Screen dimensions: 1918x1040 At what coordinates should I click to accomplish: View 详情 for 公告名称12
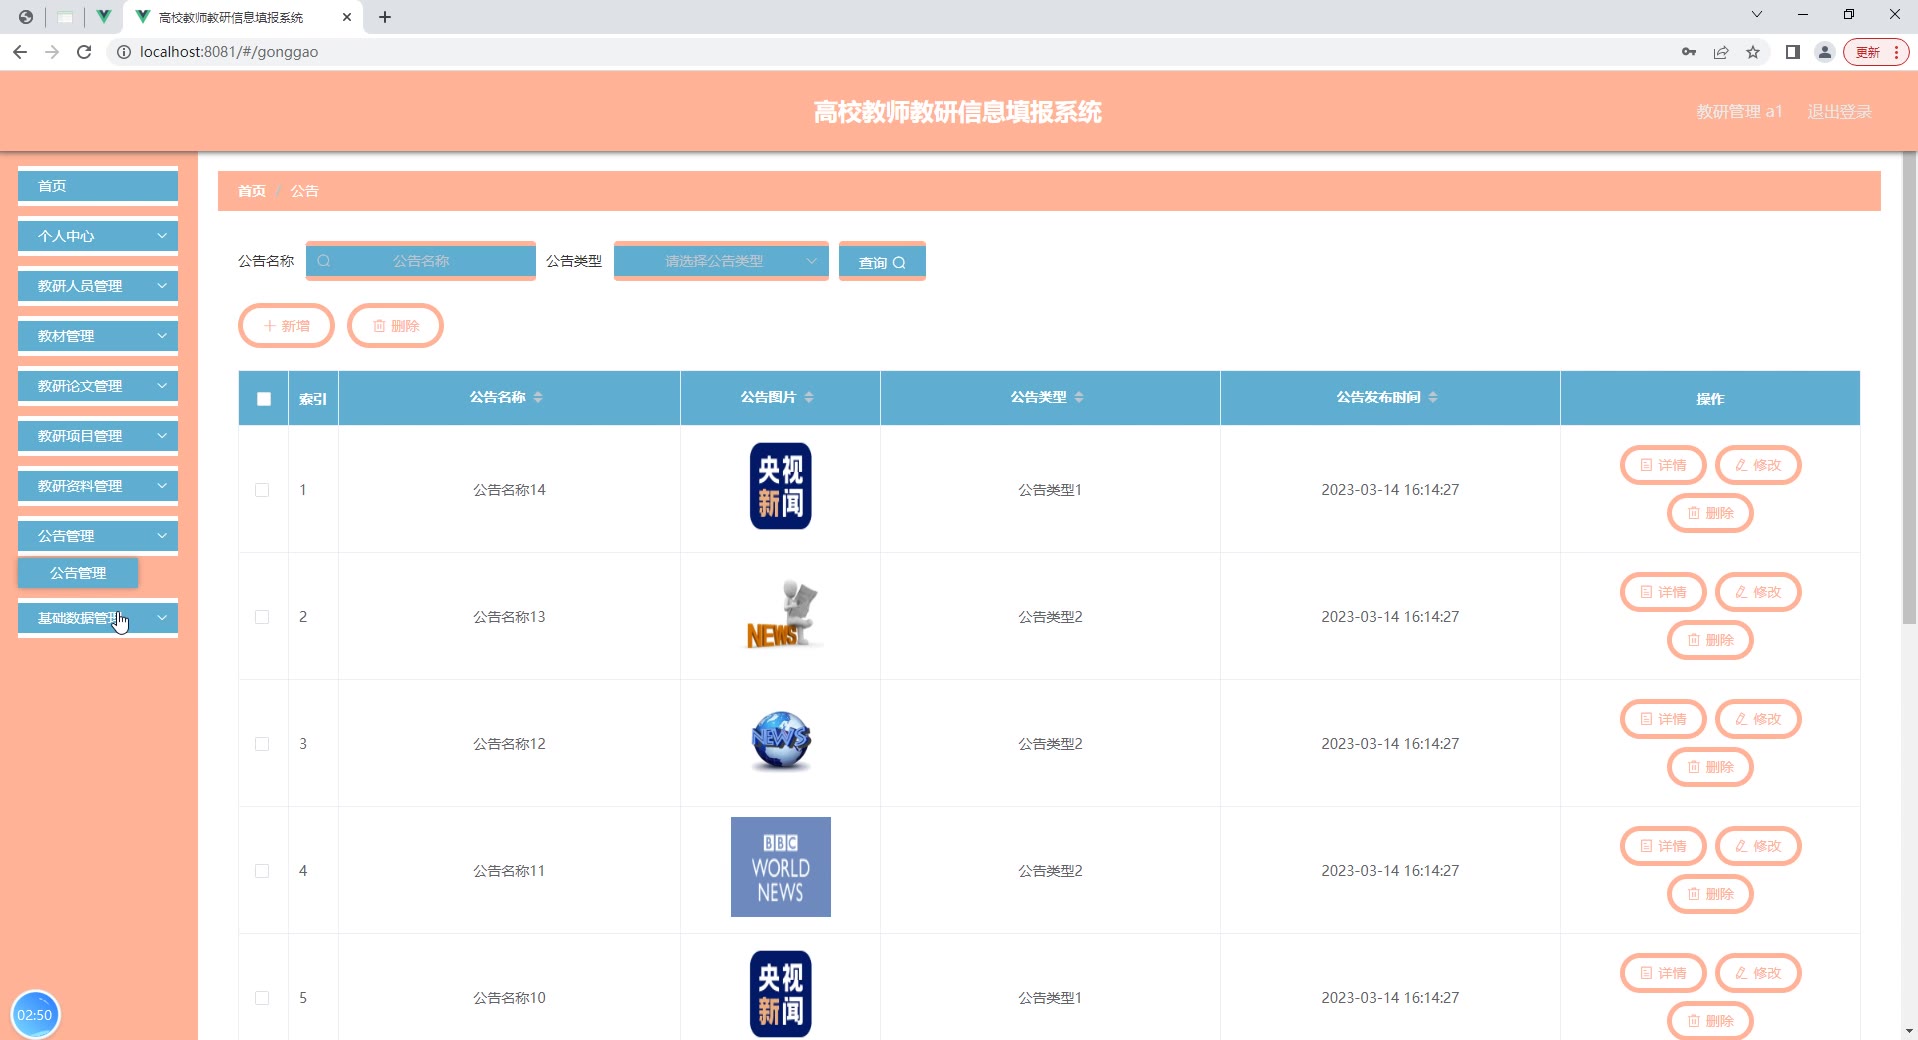coord(1663,719)
